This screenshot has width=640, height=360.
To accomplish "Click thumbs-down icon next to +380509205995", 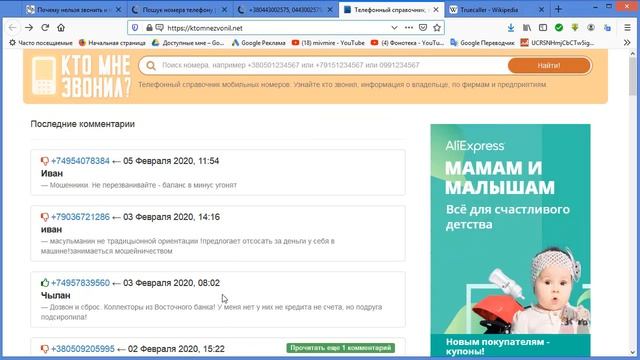I will click(44, 349).
